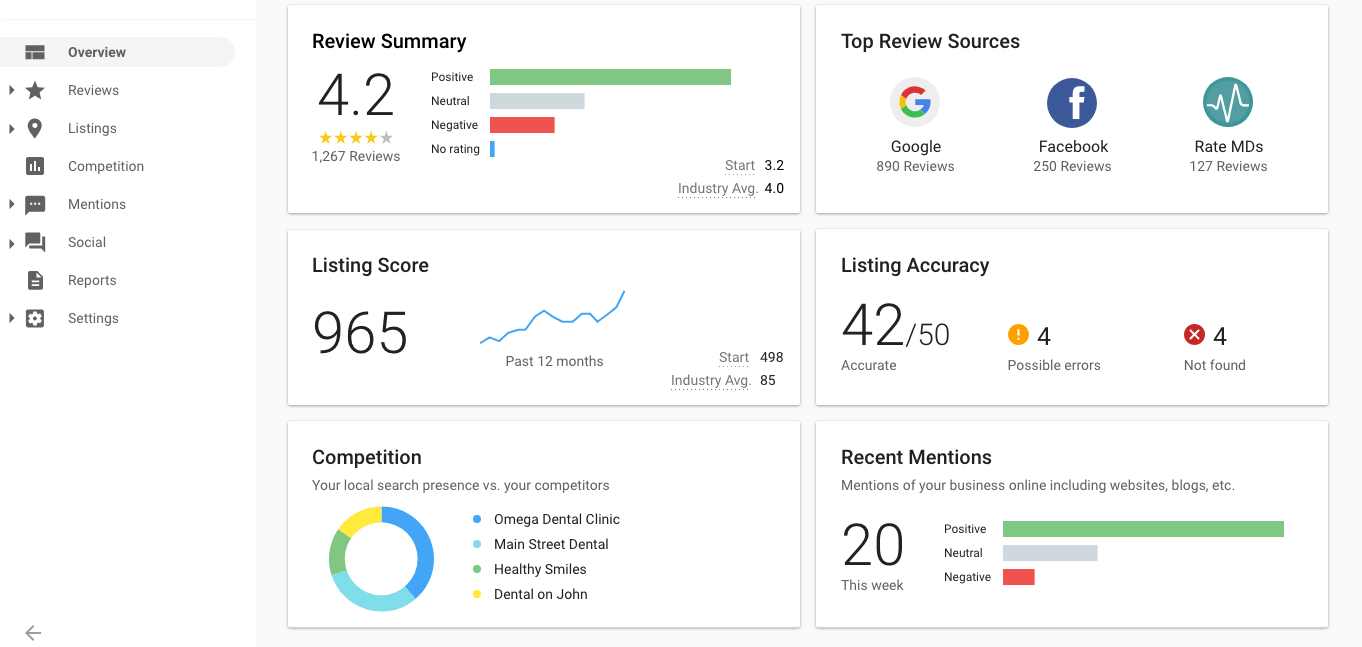Click the Reports document icon
This screenshot has width=1362, height=647.
pyautogui.click(x=35, y=280)
